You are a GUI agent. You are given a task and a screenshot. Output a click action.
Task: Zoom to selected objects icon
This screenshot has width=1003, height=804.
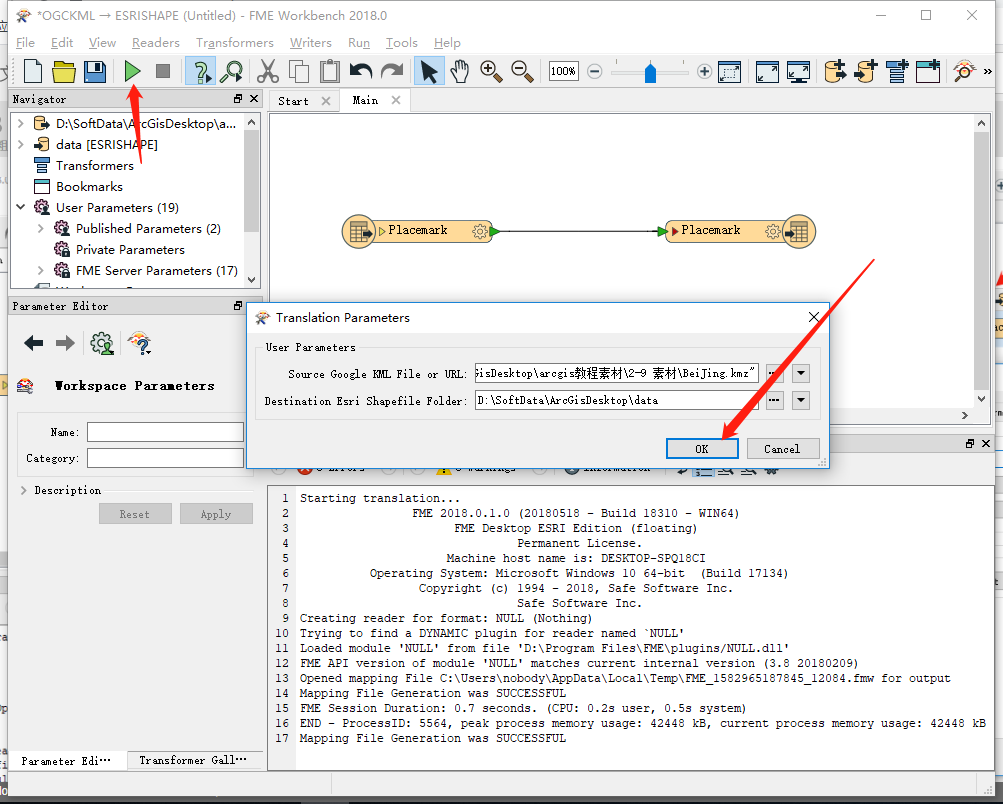729,71
